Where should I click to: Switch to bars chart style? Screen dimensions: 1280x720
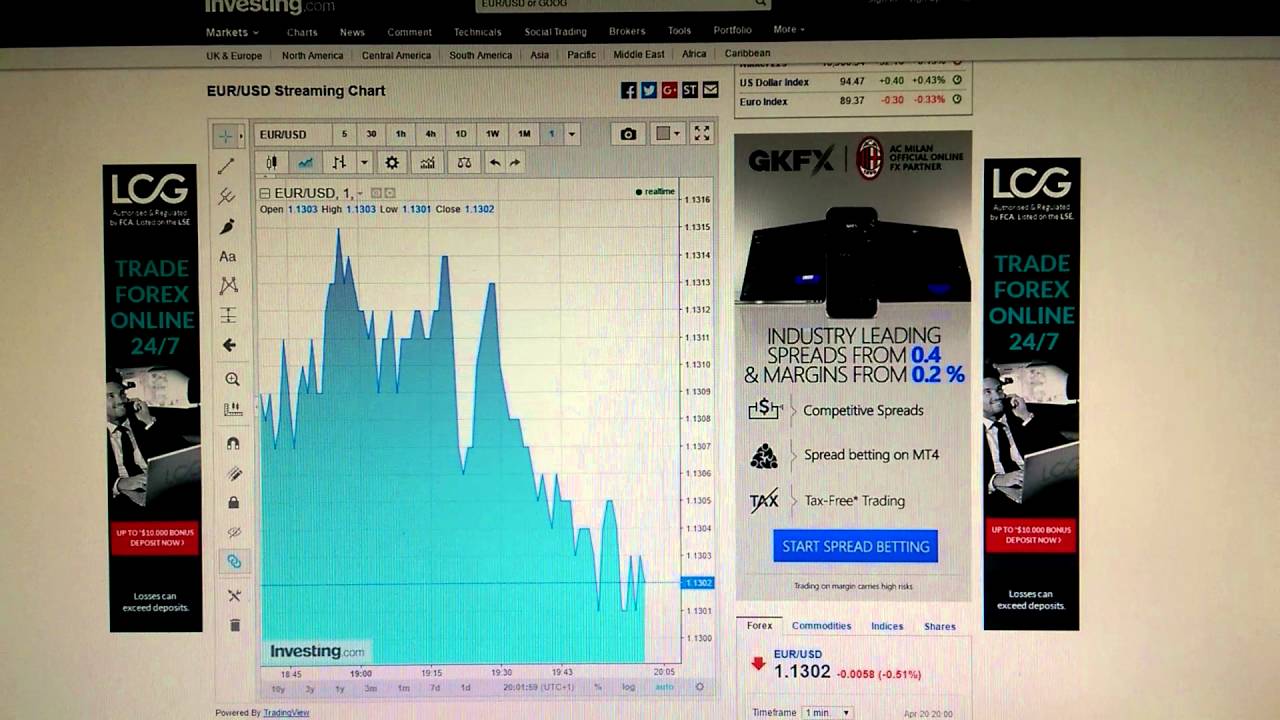(x=339, y=163)
